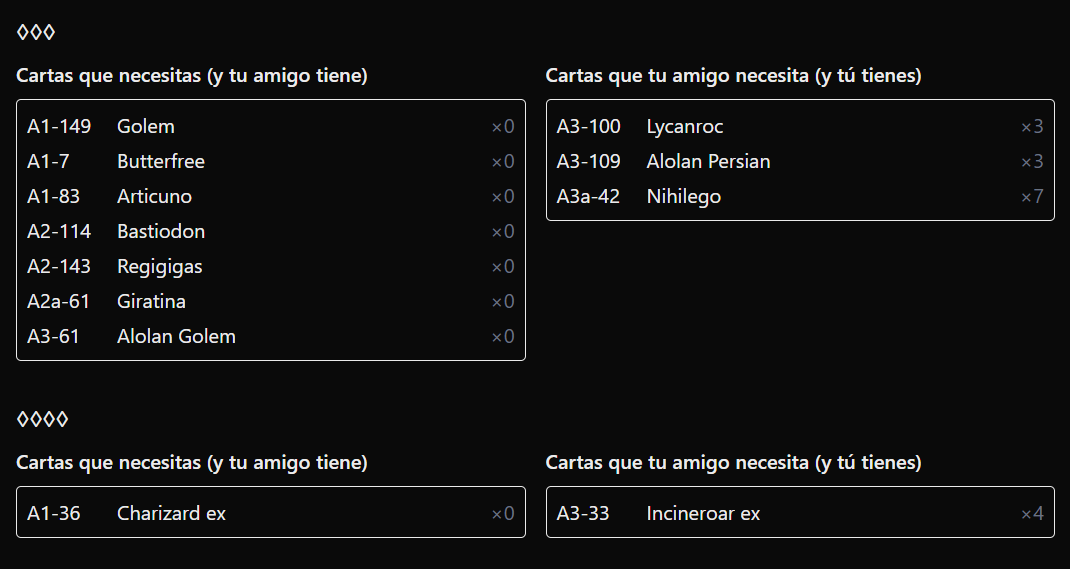The height and width of the screenshot is (569, 1070).
Task: Click the Regigigas A2-143 entry
Action: click(271, 267)
